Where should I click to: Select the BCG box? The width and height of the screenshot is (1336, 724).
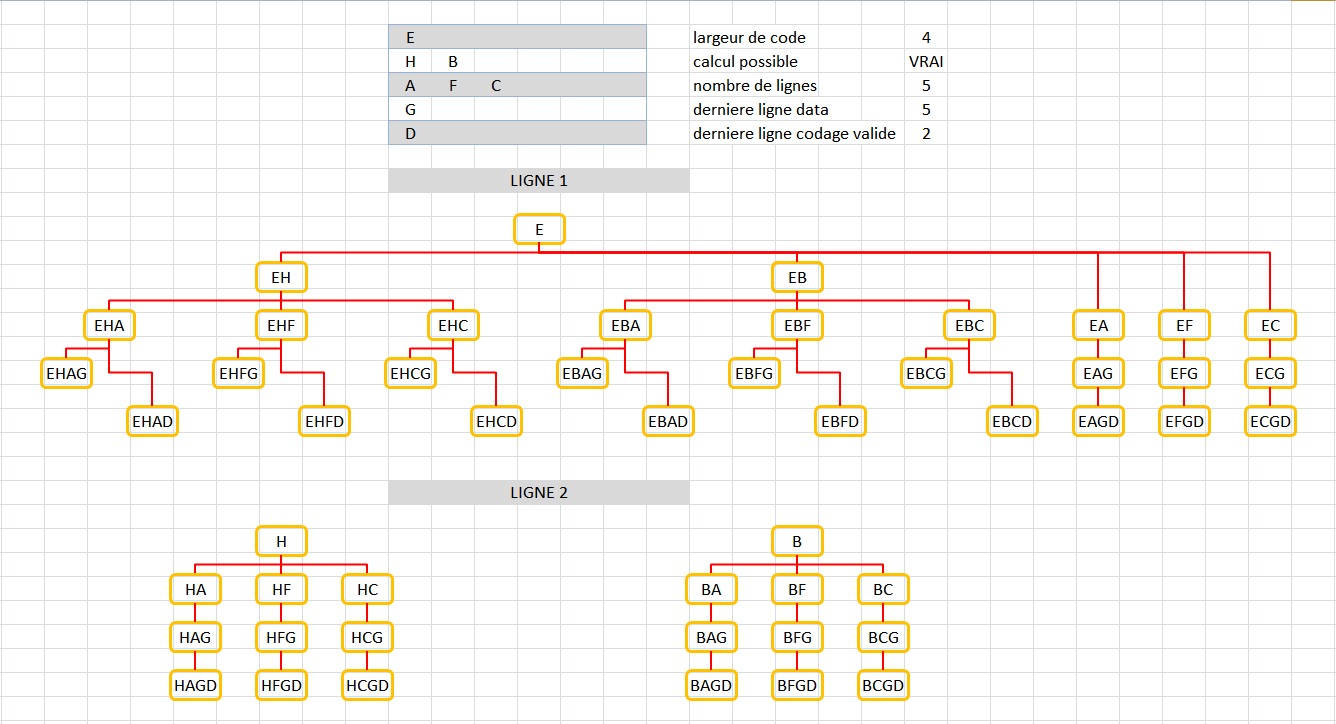(883, 637)
